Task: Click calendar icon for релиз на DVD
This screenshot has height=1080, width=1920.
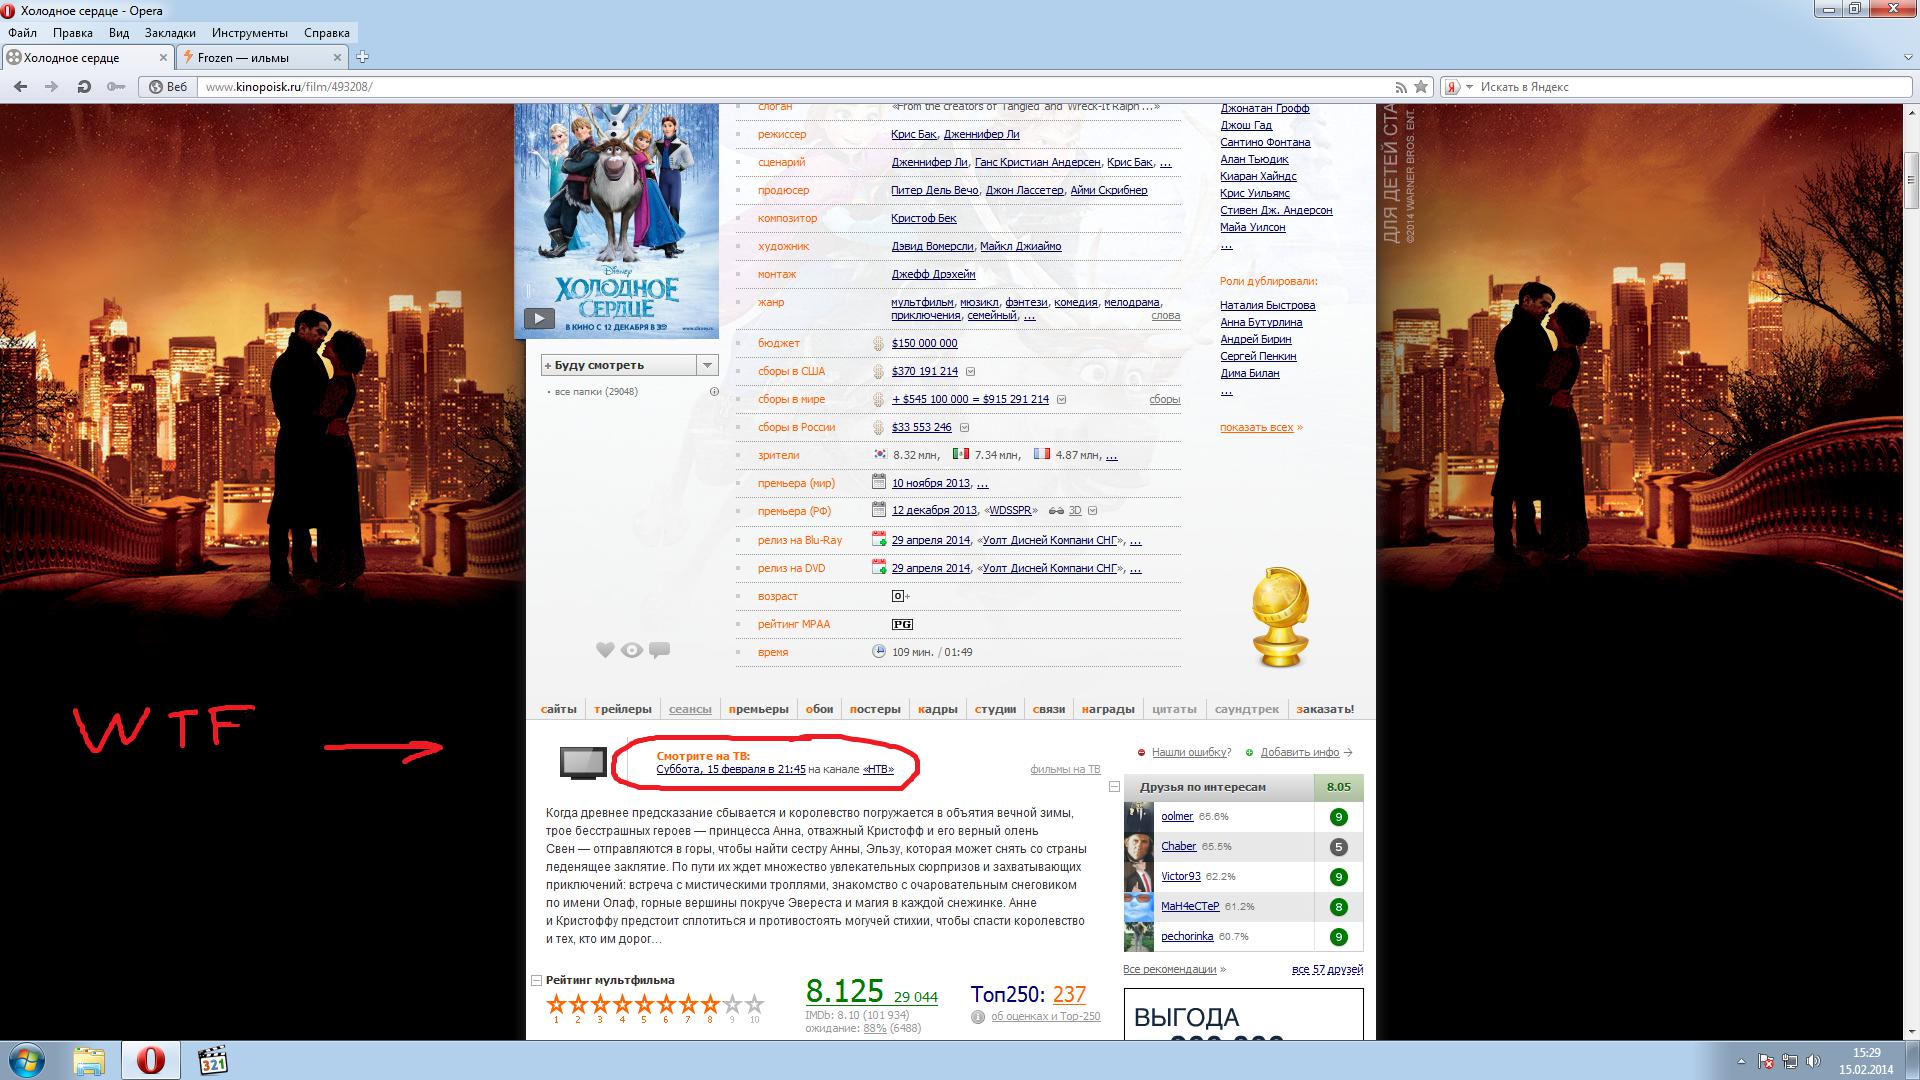Action: [879, 567]
